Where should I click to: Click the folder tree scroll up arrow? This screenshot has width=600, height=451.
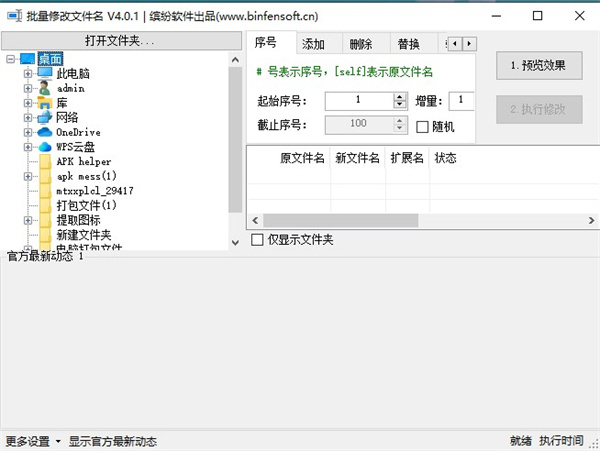pyautogui.click(x=235, y=60)
